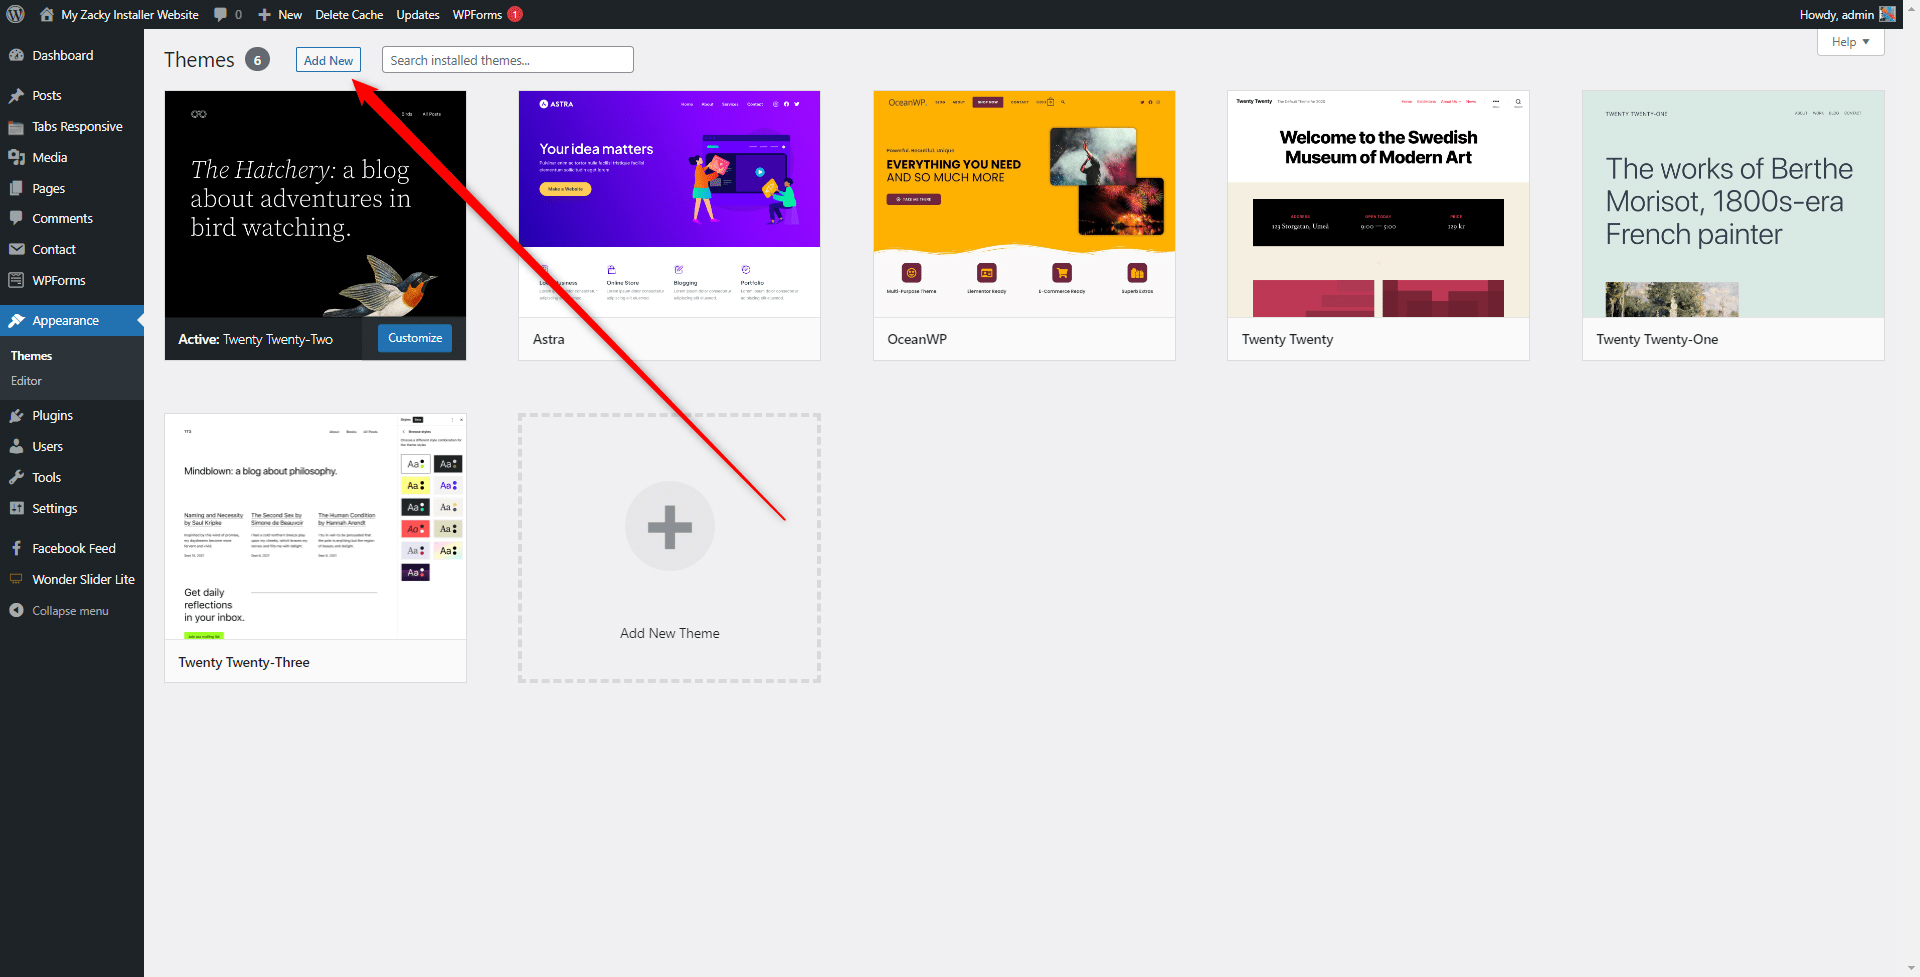1920x977 pixels.
Task: Click the OceanWP theme name label
Action: click(917, 339)
